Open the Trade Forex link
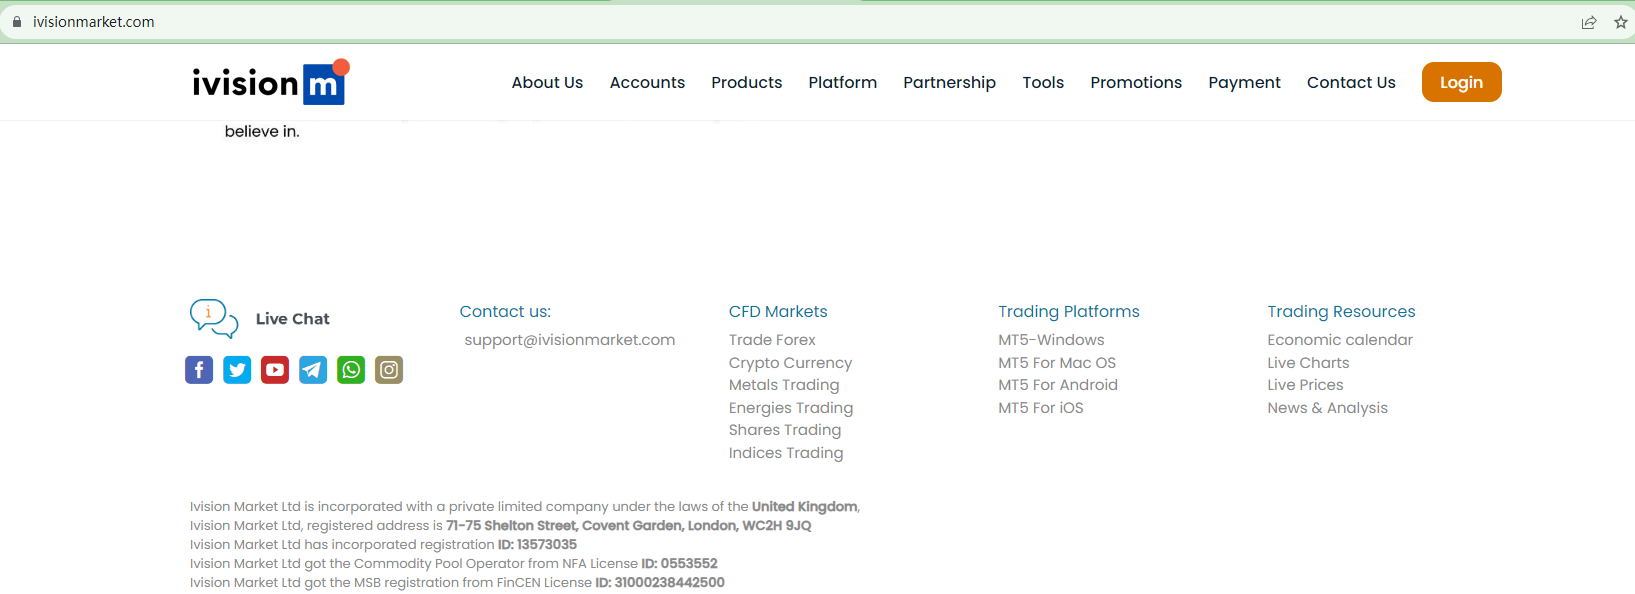This screenshot has width=1635, height=594. [x=772, y=340]
